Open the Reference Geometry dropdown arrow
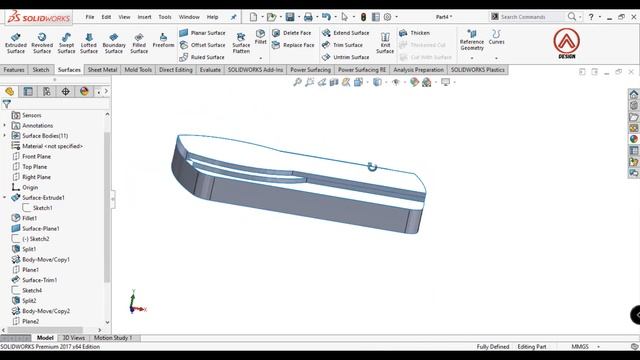Screen dimensions: 640x360 tap(472, 58)
